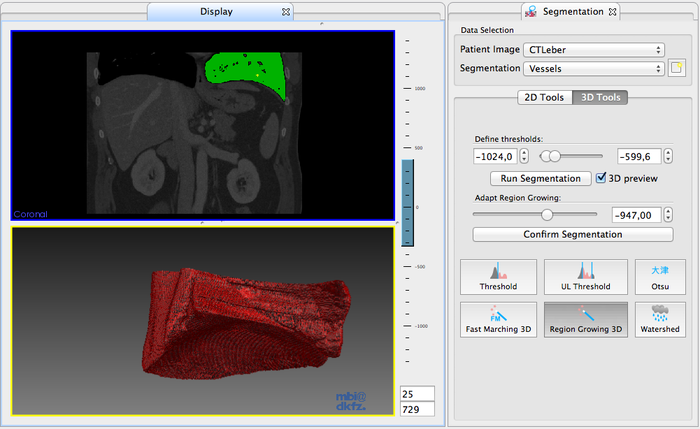Activate the Fast Marching 3D tool
Image resolution: width=700 pixels, height=429 pixels.
(x=498, y=319)
